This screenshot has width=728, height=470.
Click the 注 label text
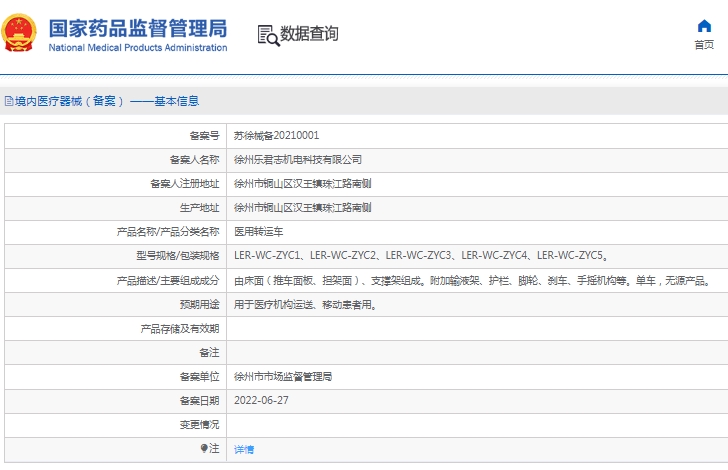point(214,448)
